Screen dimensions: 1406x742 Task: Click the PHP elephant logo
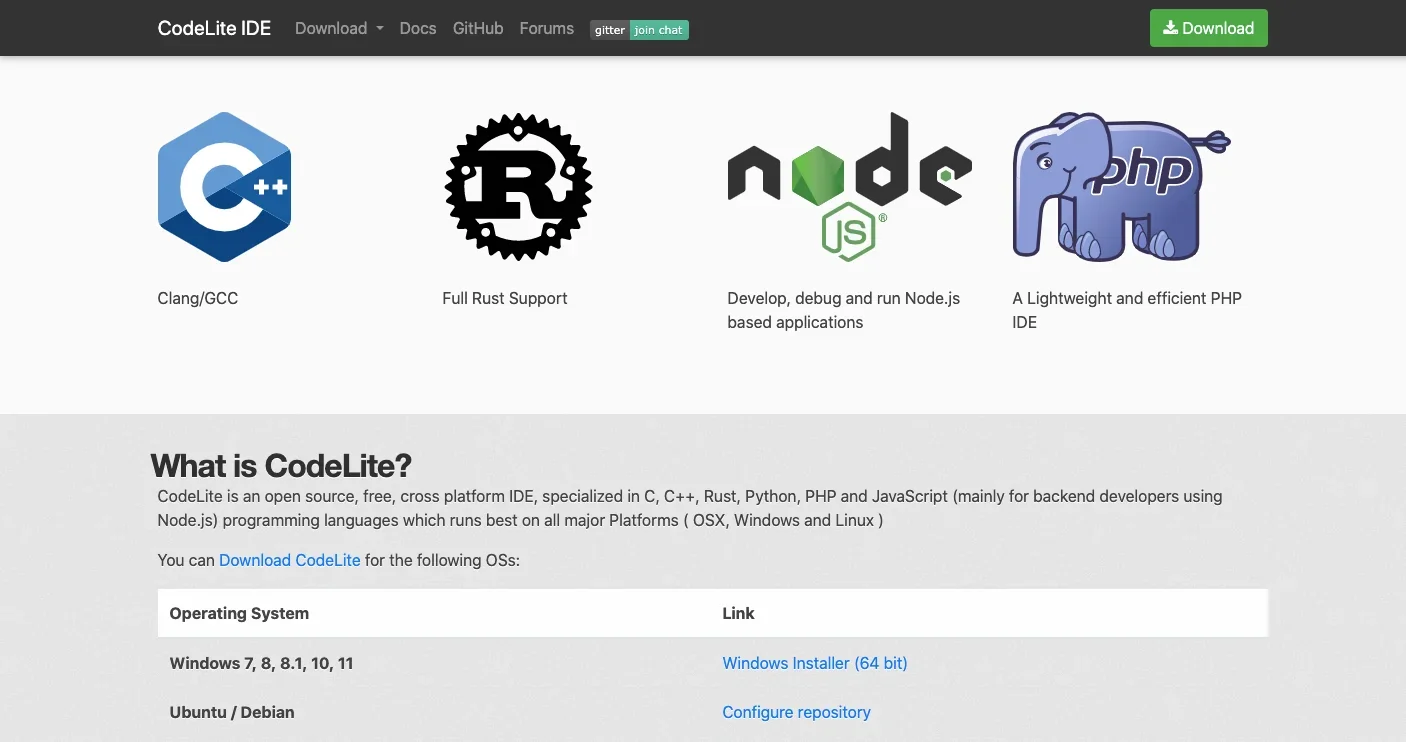click(1121, 187)
